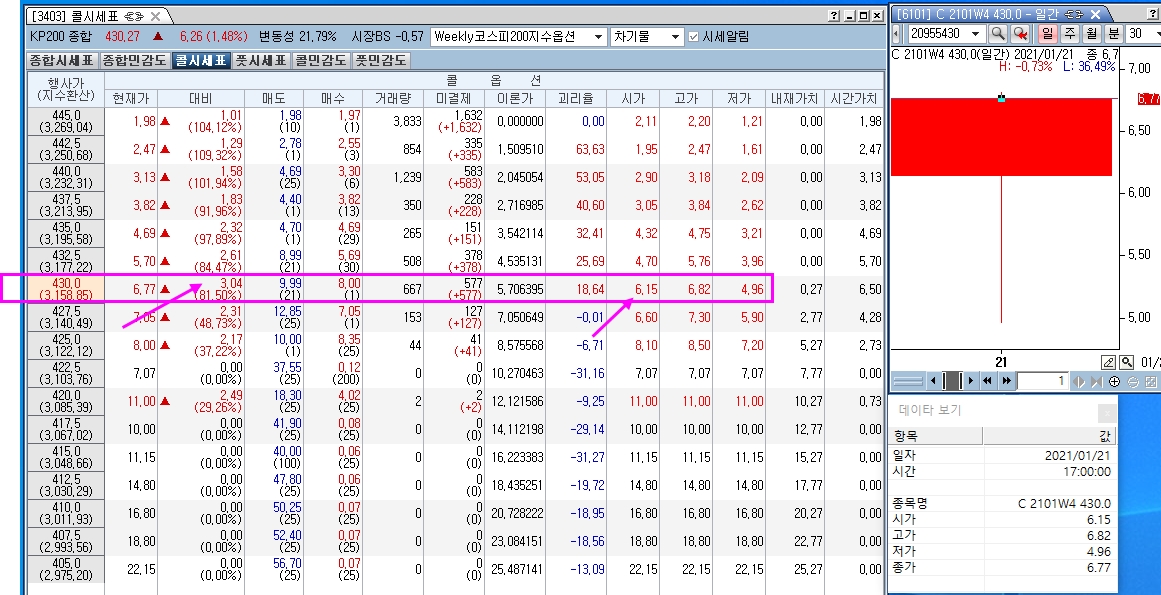Click the help question mark in 3403 window

click(x=835, y=16)
